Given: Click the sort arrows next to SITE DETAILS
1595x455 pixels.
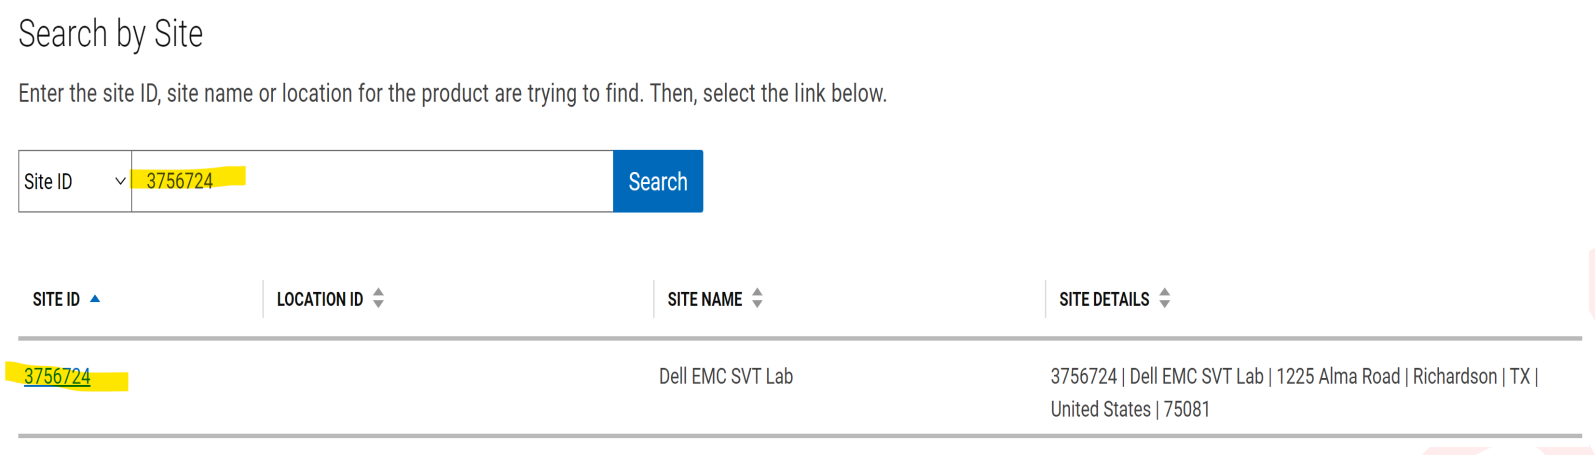Looking at the screenshot, I should (x=1164, y=299).
